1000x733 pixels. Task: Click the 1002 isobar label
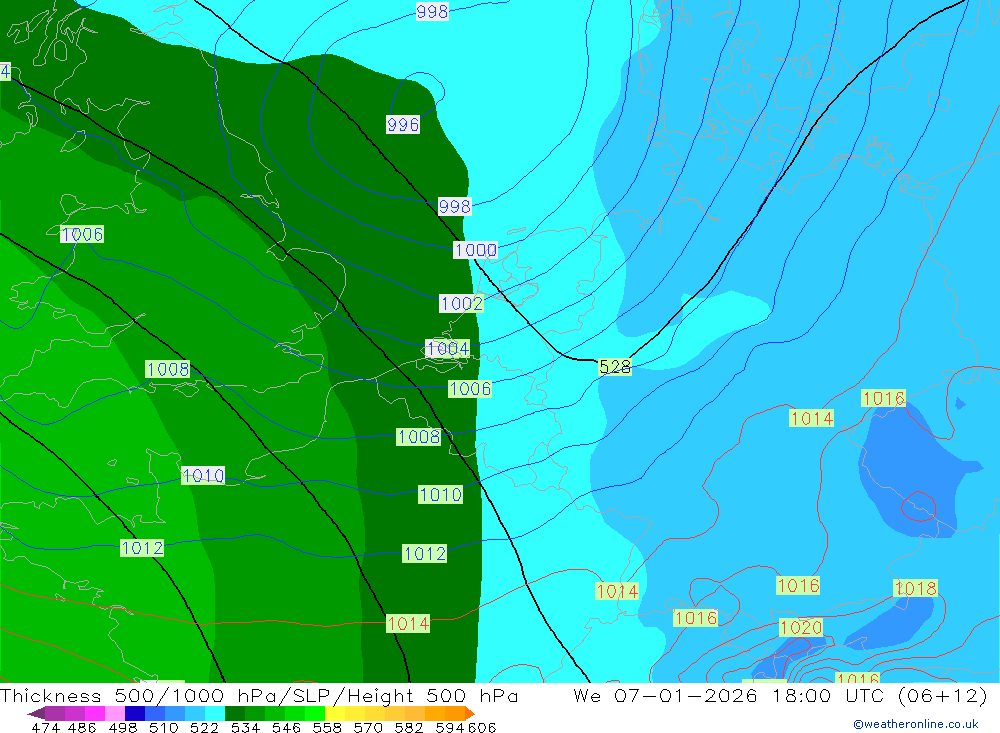(461, 304)
